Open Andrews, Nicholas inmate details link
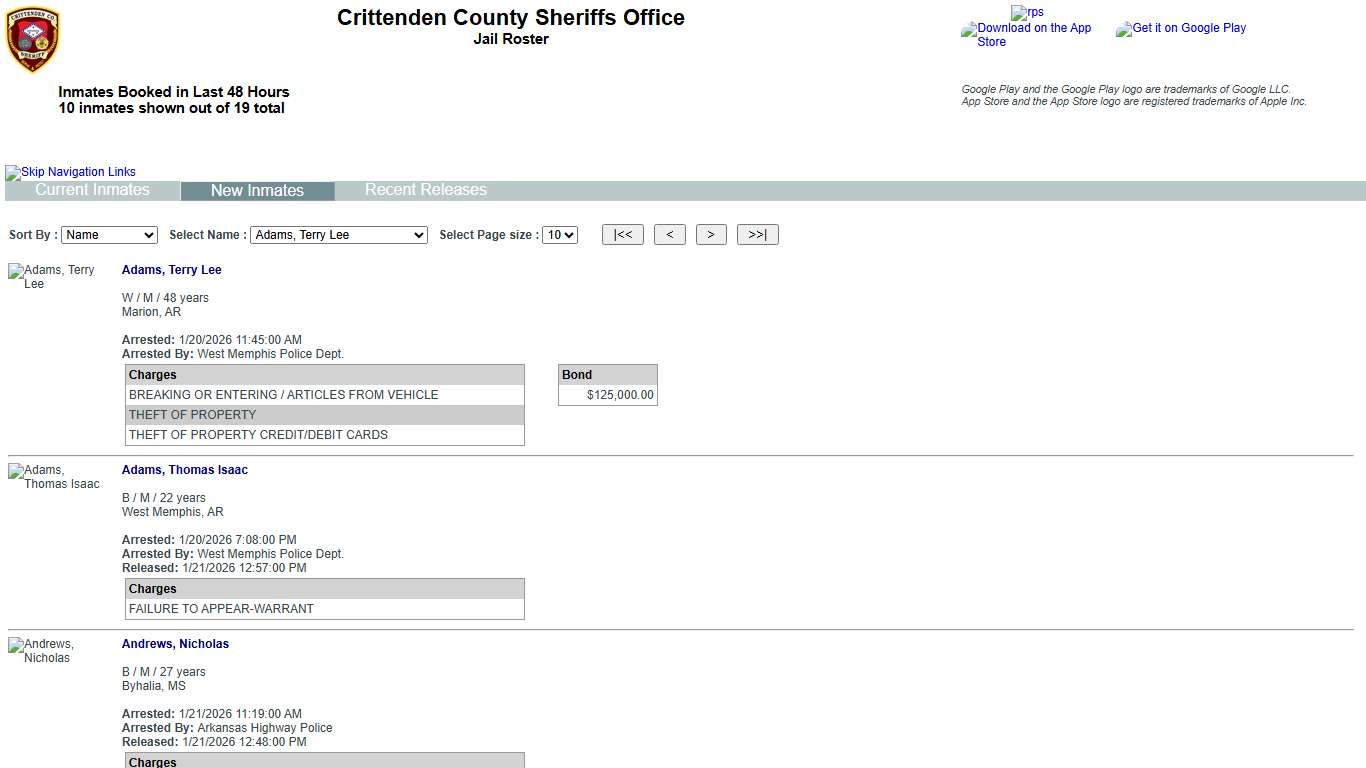The height and width of the screenshot is (768, 1366). (x=175, y=644)
